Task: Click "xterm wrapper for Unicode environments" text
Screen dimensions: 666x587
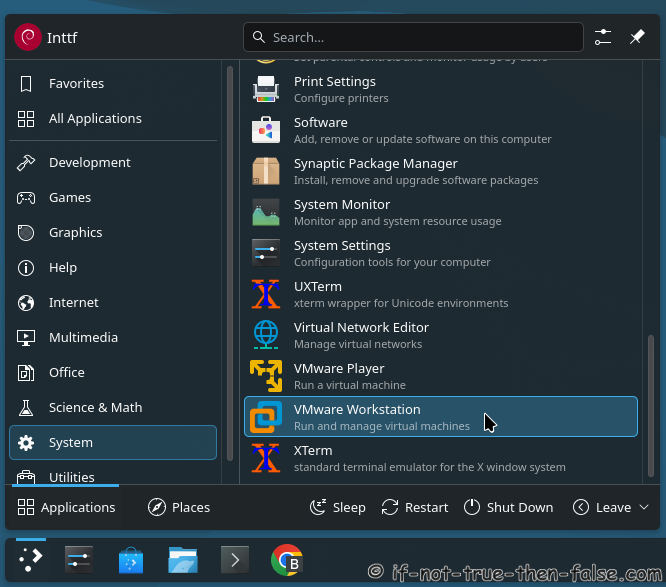Action: coord(401,303)
